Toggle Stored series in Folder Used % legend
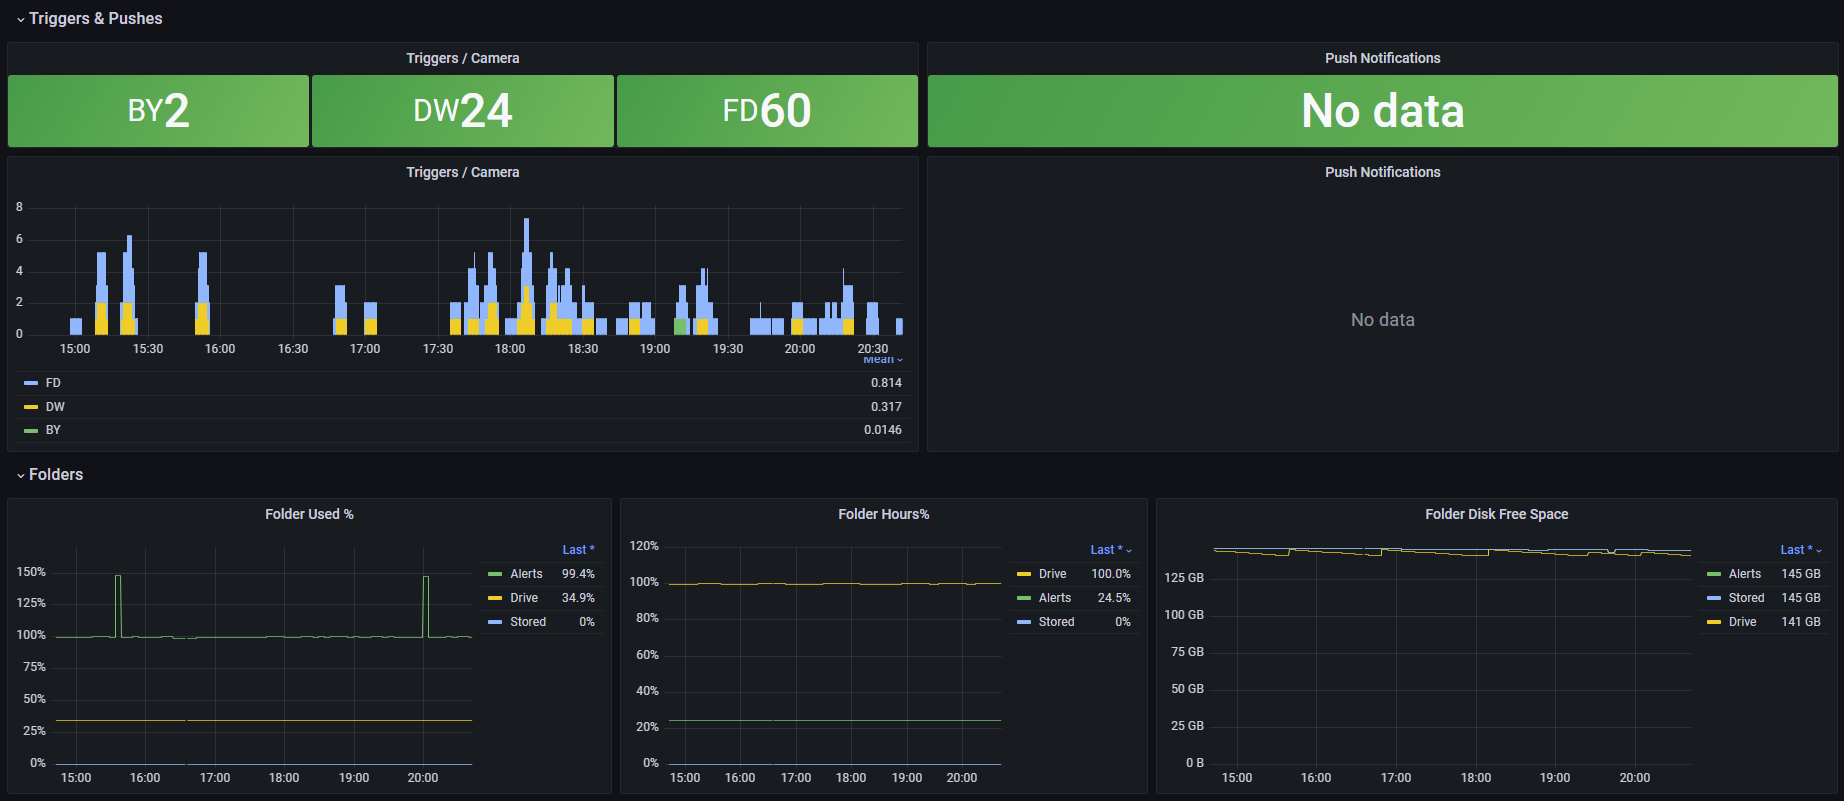 528,622
